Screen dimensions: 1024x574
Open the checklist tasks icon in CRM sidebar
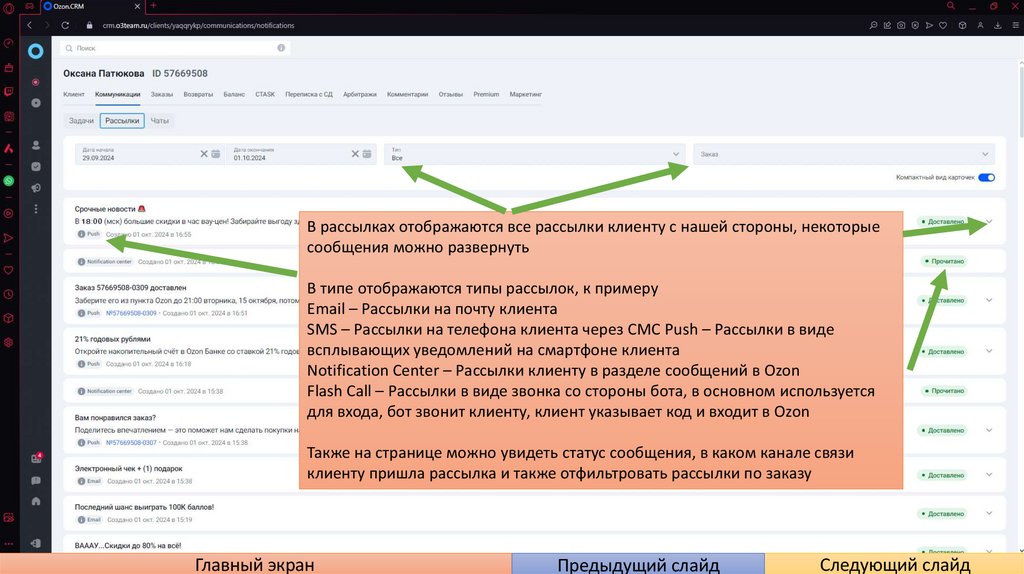point(36,167)
